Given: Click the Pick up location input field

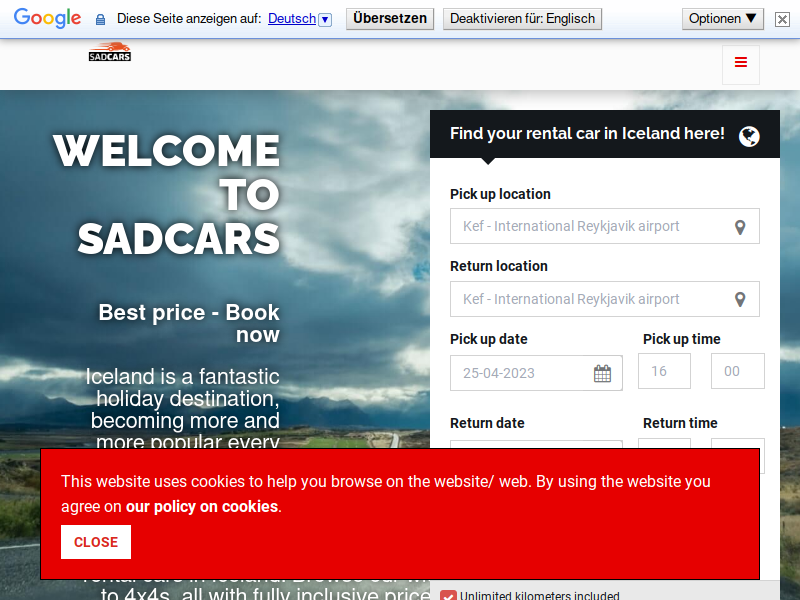Looking at the screenshot, I should coord(605,226).
